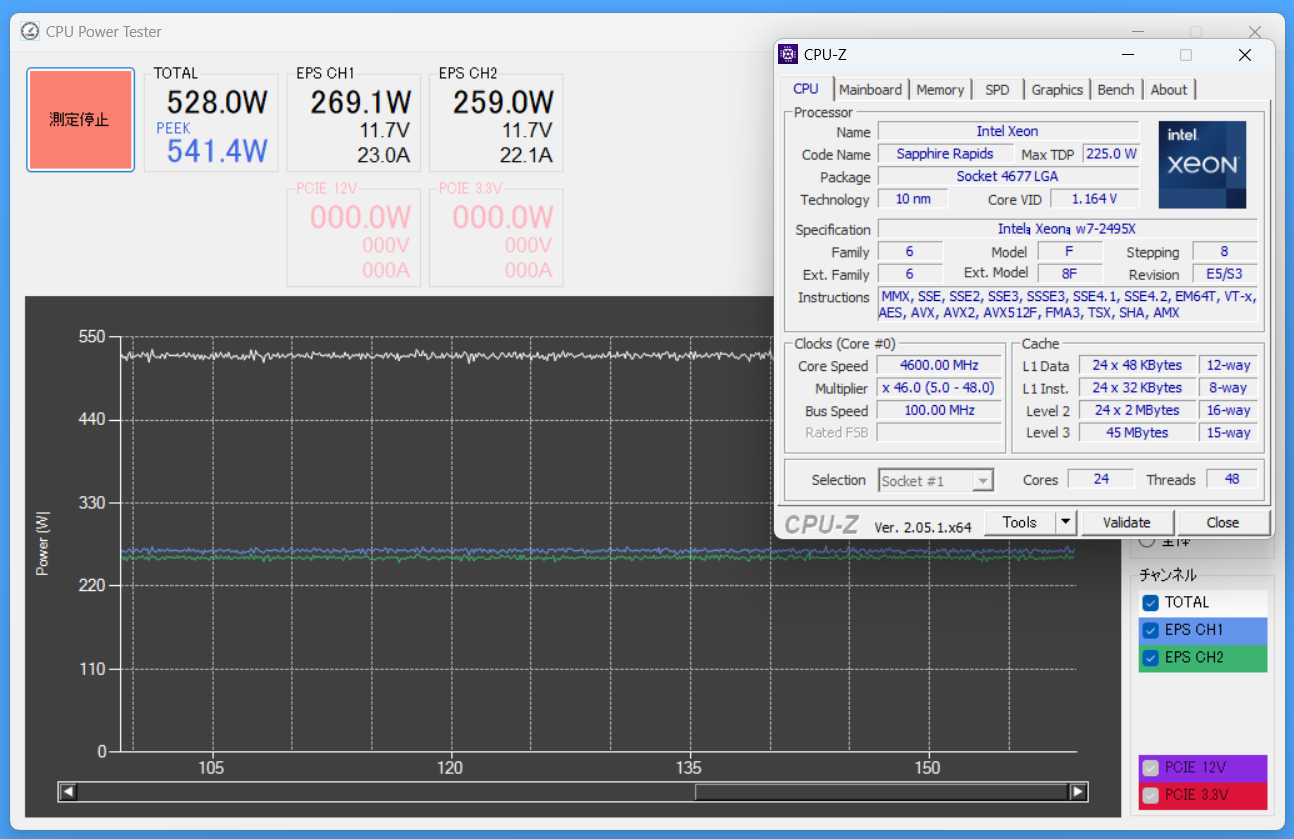Click the Specification field w7-2495X

pos(1067,229)
